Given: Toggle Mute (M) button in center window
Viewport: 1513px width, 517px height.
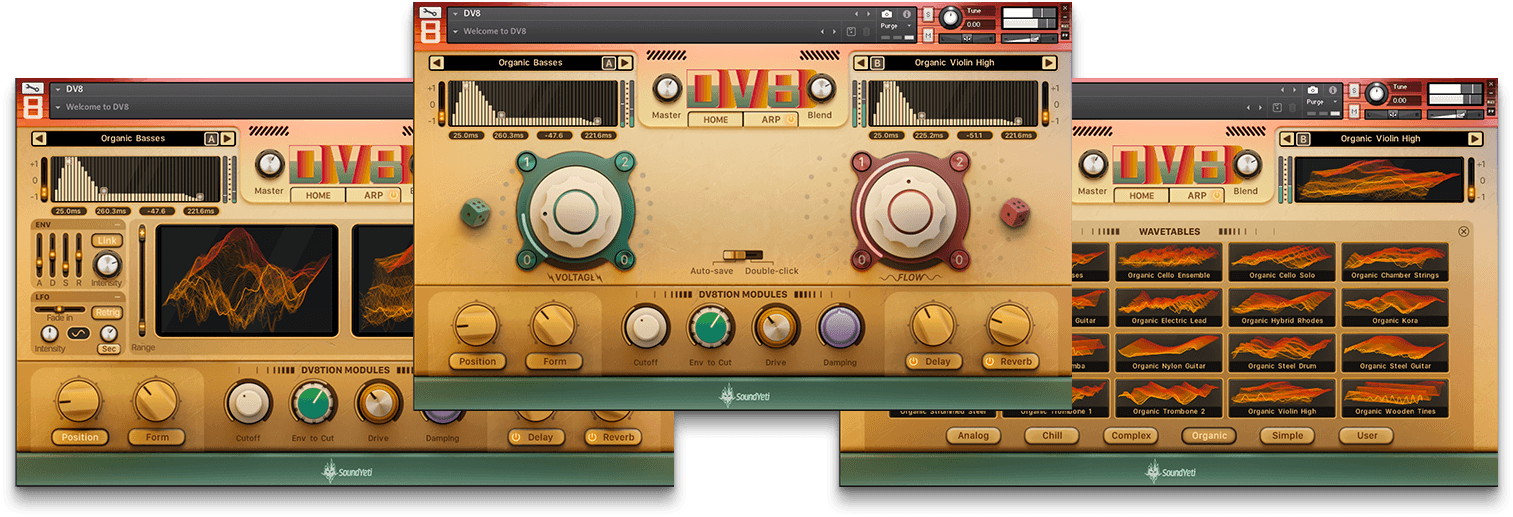Looking at the screenshot, I should pyautogui.click(x=929, y=37).
